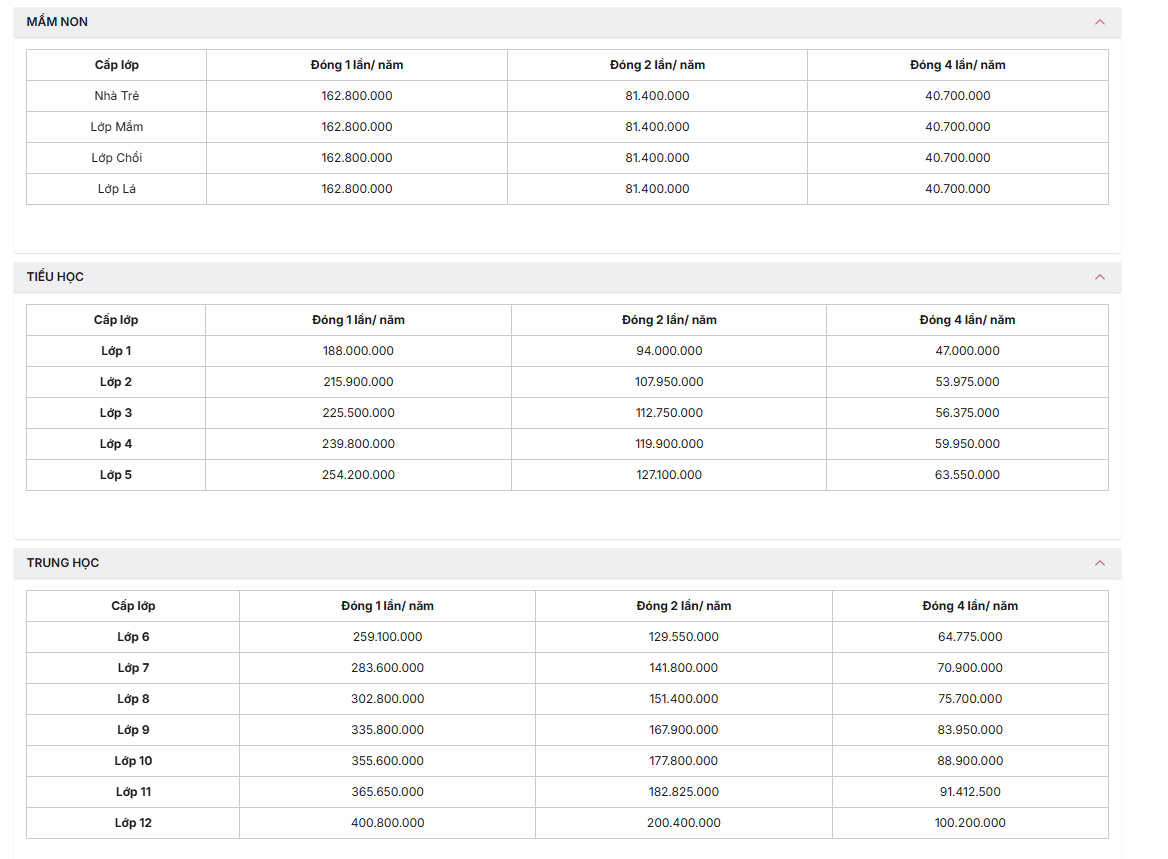
Task: Select Đóng 2 lần/ năm header in Tiểu Học table
Action: pos(669,320)
